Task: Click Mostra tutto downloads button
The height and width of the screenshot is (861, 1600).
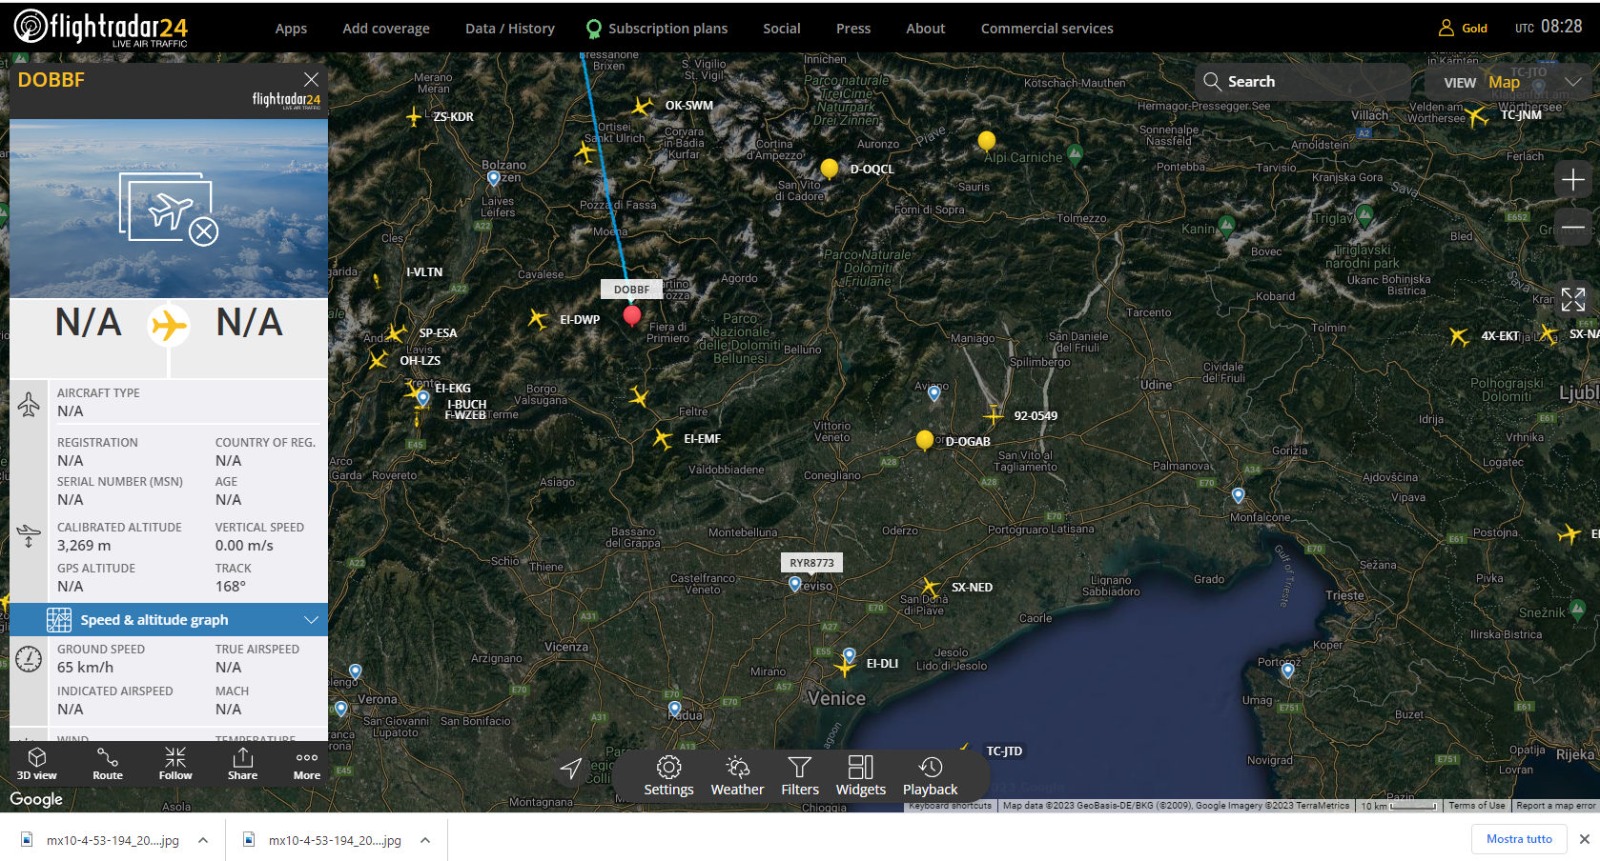Action: point(1519,839)
